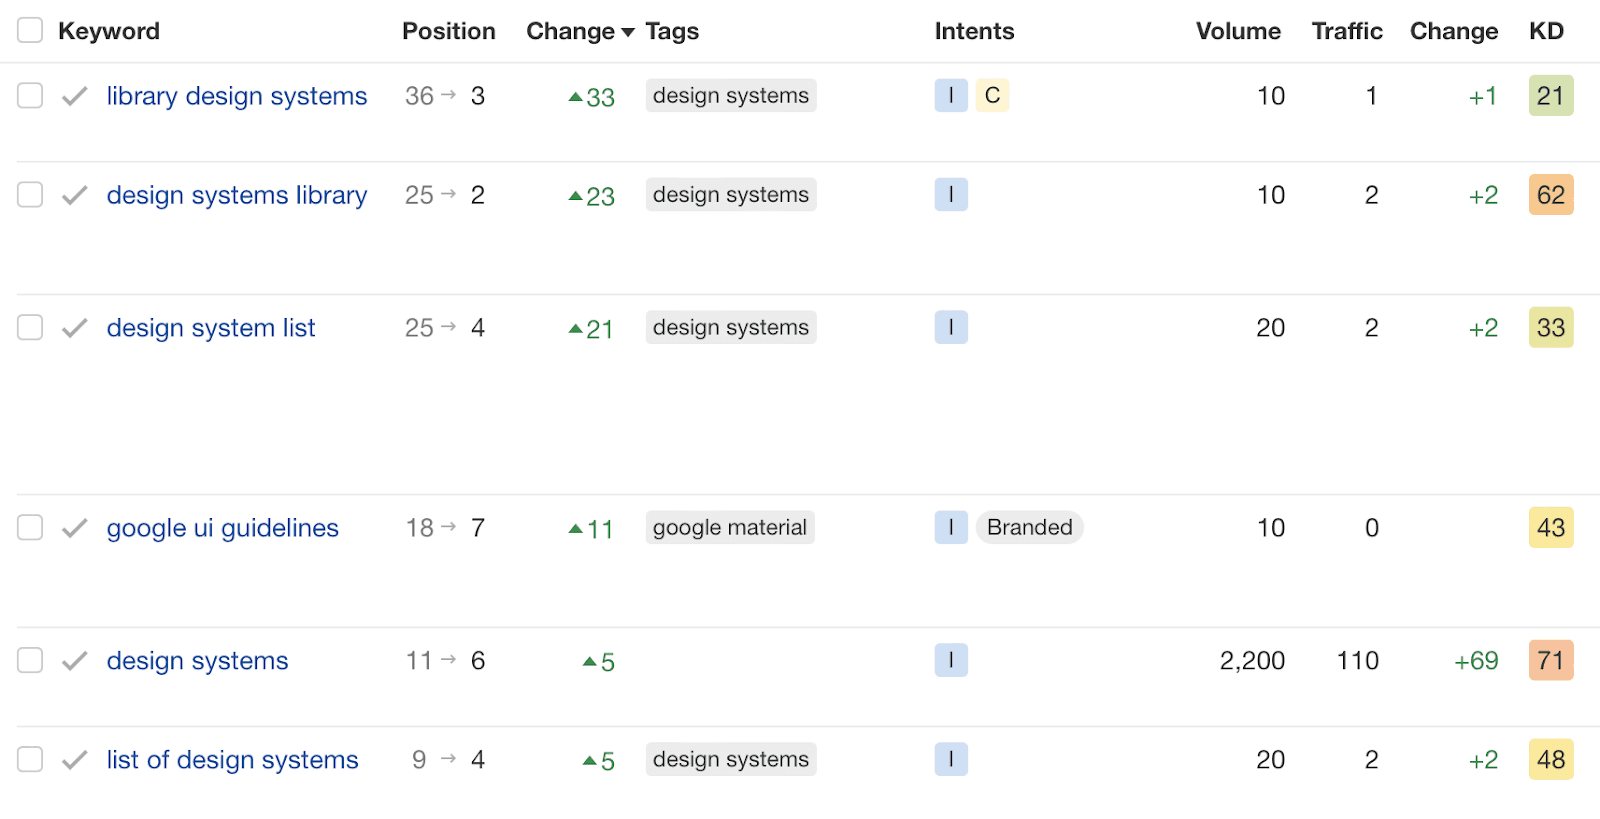Viewport: 1600px width, 819px height.
Task: Click the Traffic column header
Action: pos(1347,31)
